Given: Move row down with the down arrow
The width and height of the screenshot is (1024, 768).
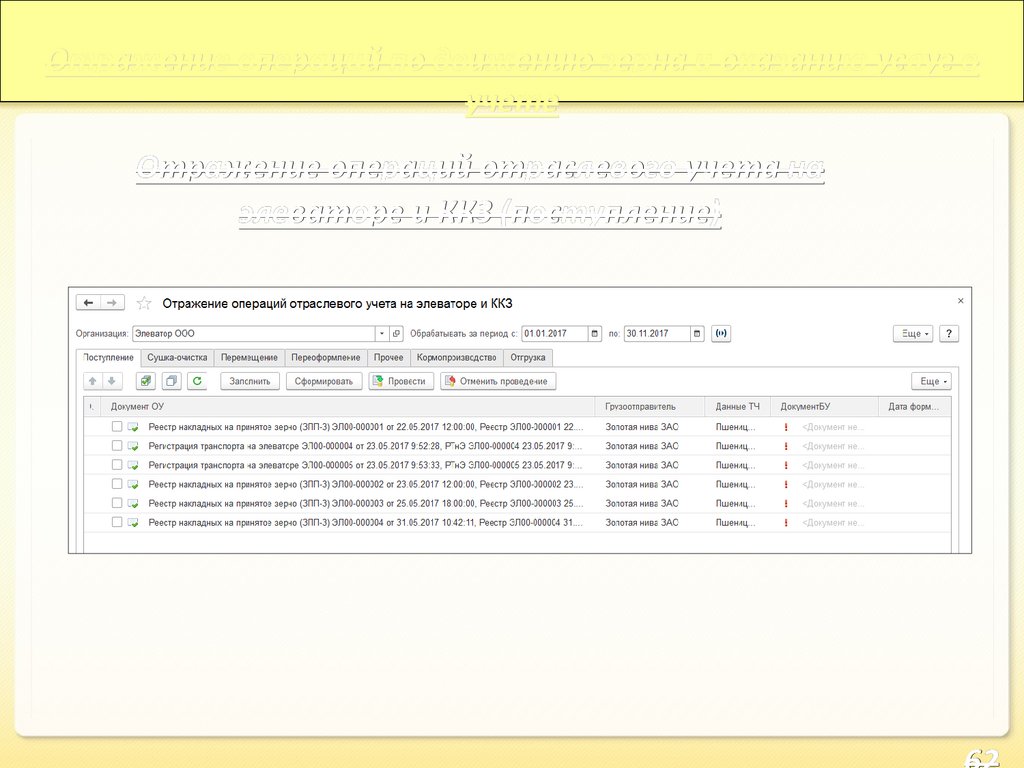Looking at the screenshot, I should tap(112, 381).
